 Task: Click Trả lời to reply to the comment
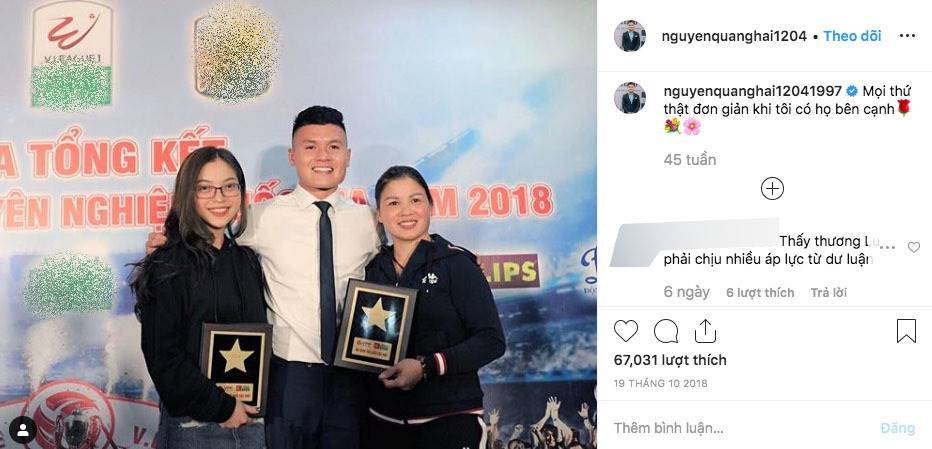point(829,293)
